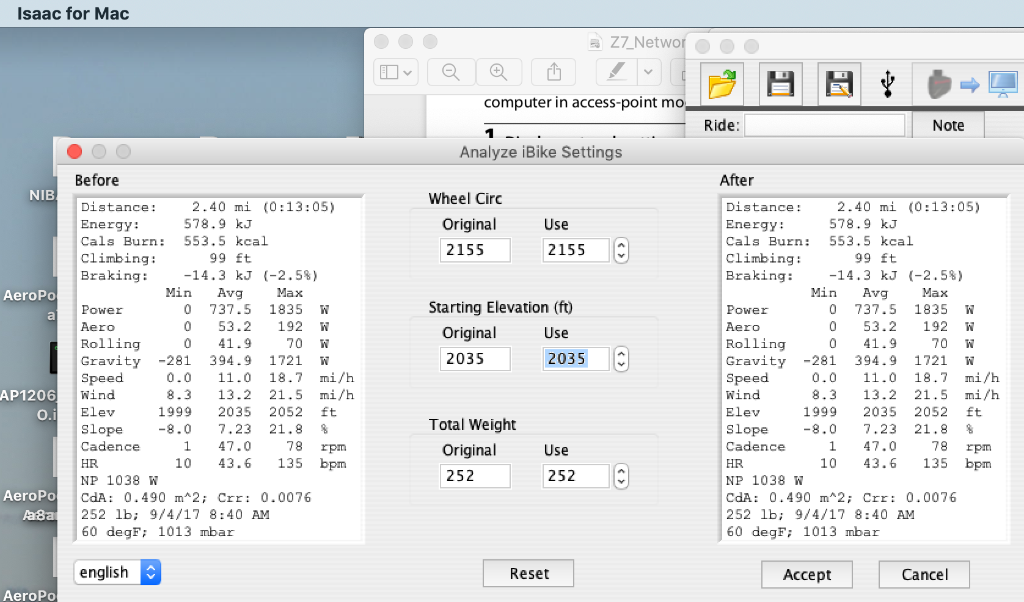Open the english language selector
1024x602 pixels.
pos(117,572)
